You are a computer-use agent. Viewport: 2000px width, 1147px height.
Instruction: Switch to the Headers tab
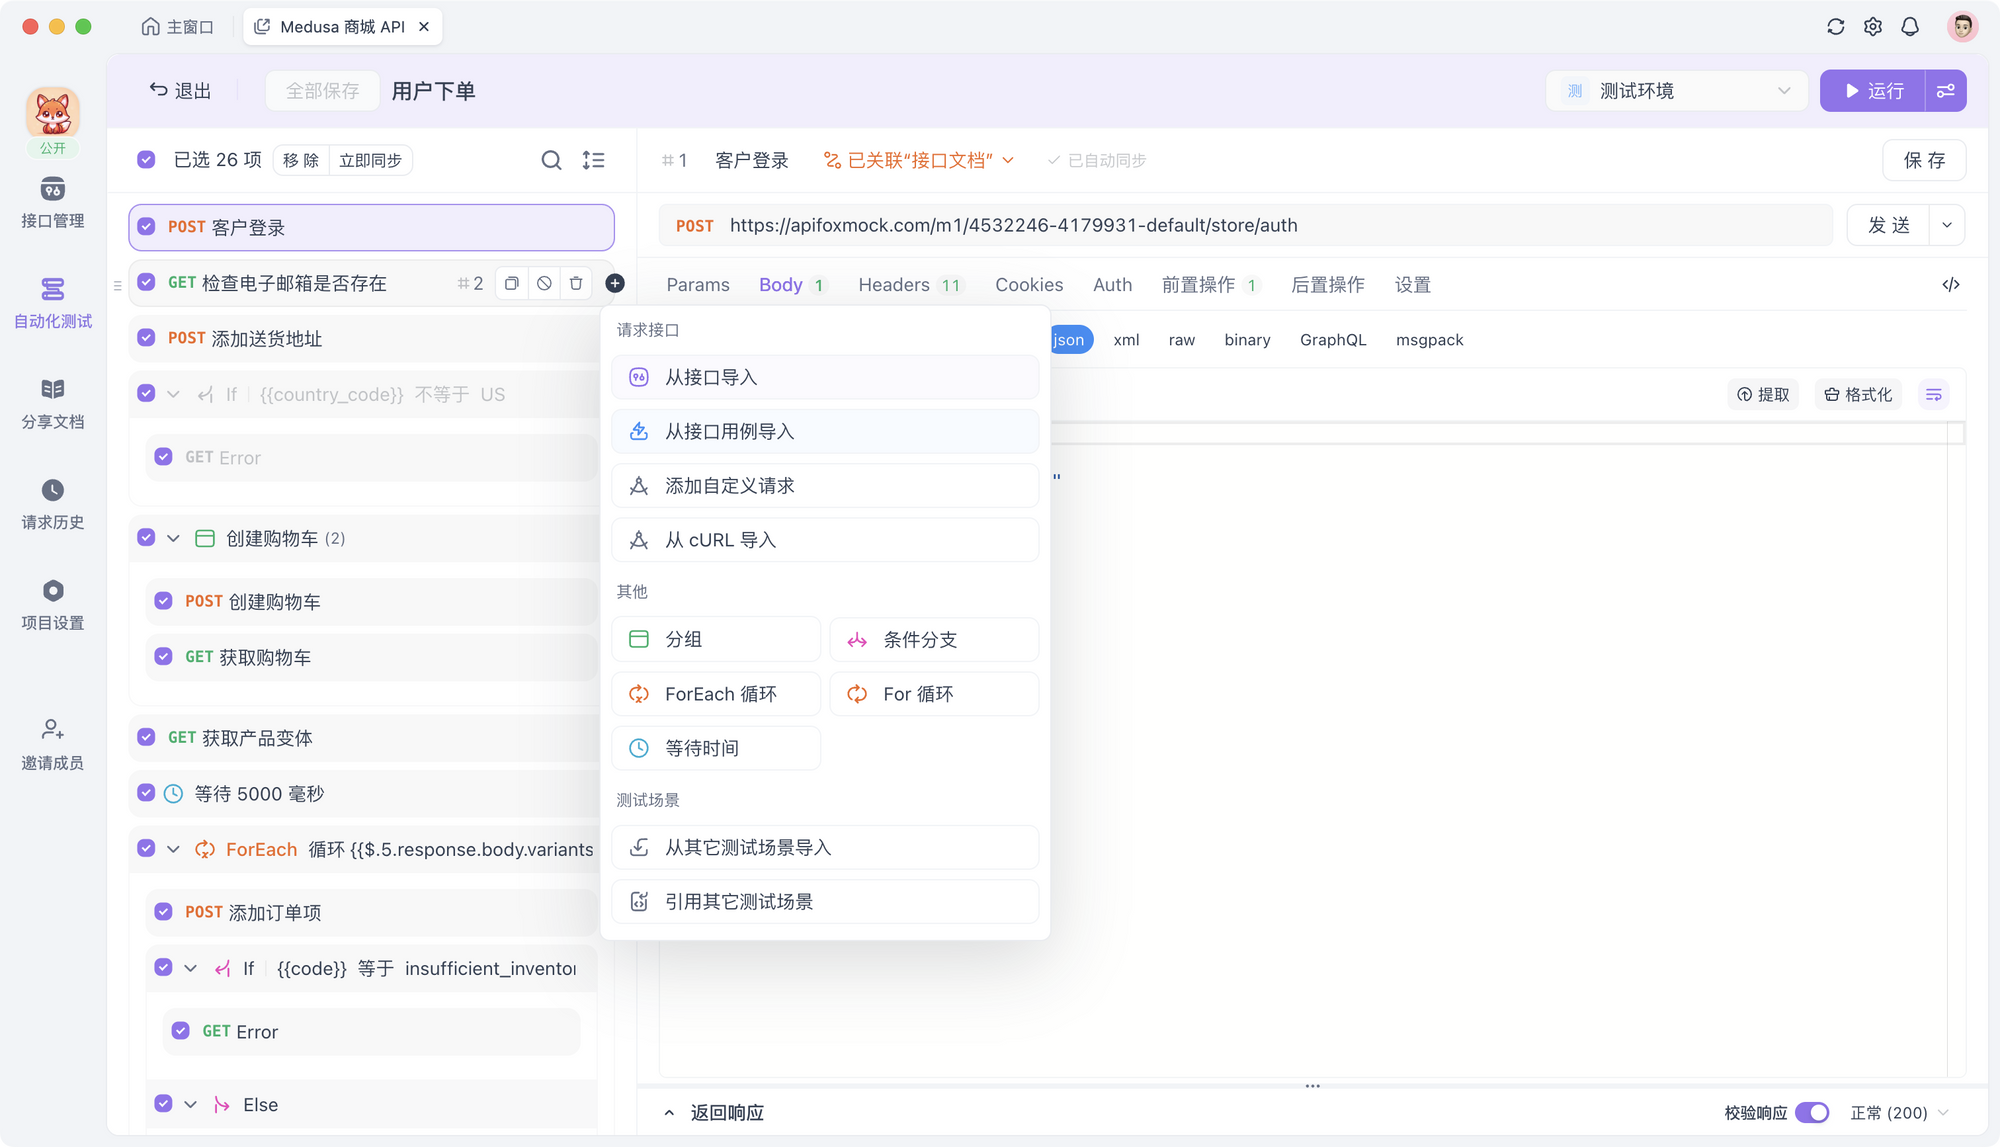[894, 285]
